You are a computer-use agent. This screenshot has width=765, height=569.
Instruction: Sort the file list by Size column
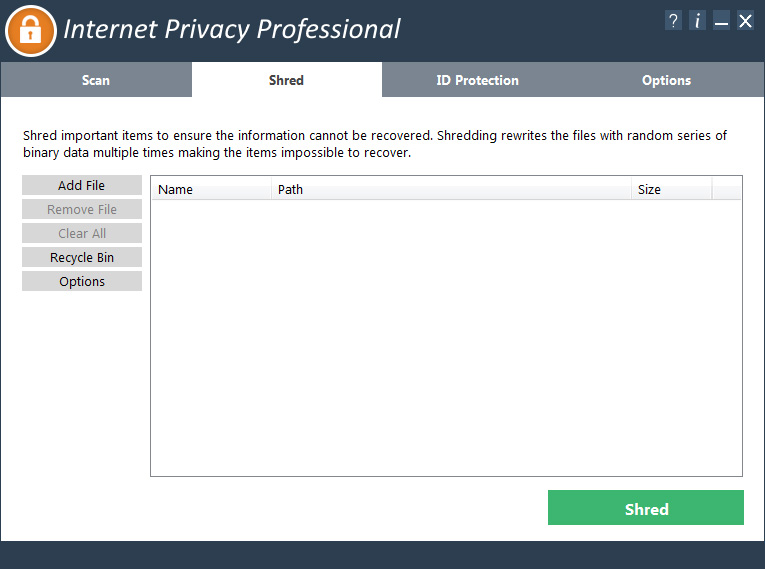tap(670, 189)
